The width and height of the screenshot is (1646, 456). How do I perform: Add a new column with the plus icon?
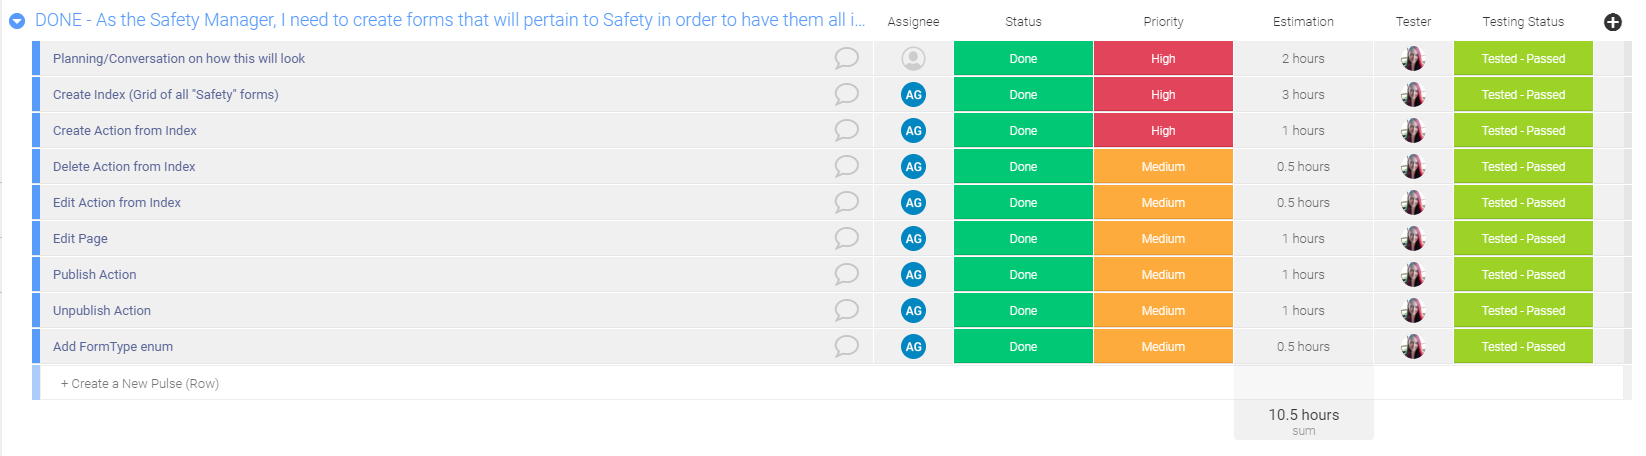pyautogui.click(x=1613, y=22)
